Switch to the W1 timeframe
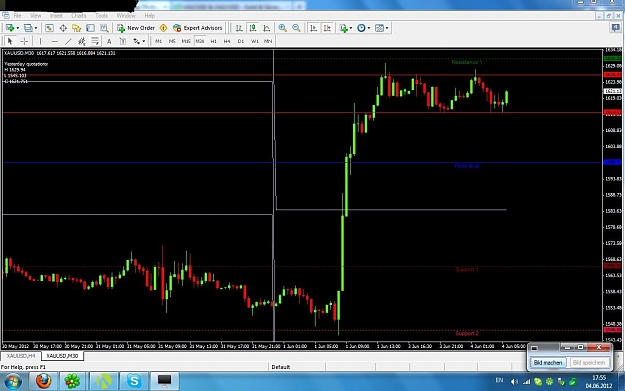625x391 pixels. 255,41
